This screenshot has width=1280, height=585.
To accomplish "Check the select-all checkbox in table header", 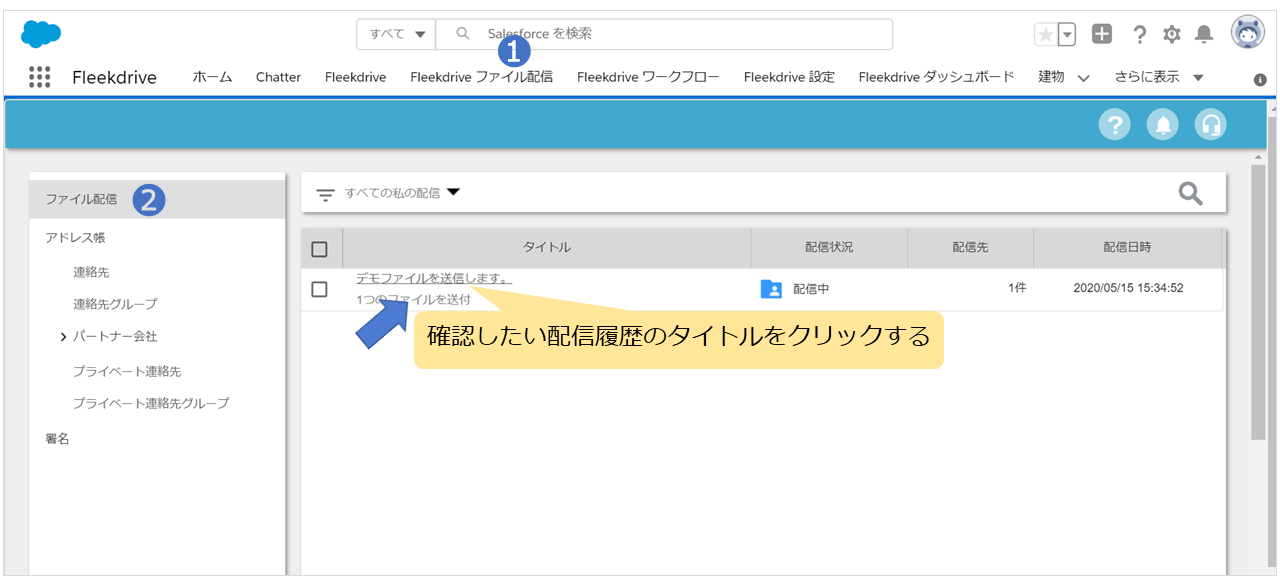I will point(320,249).
